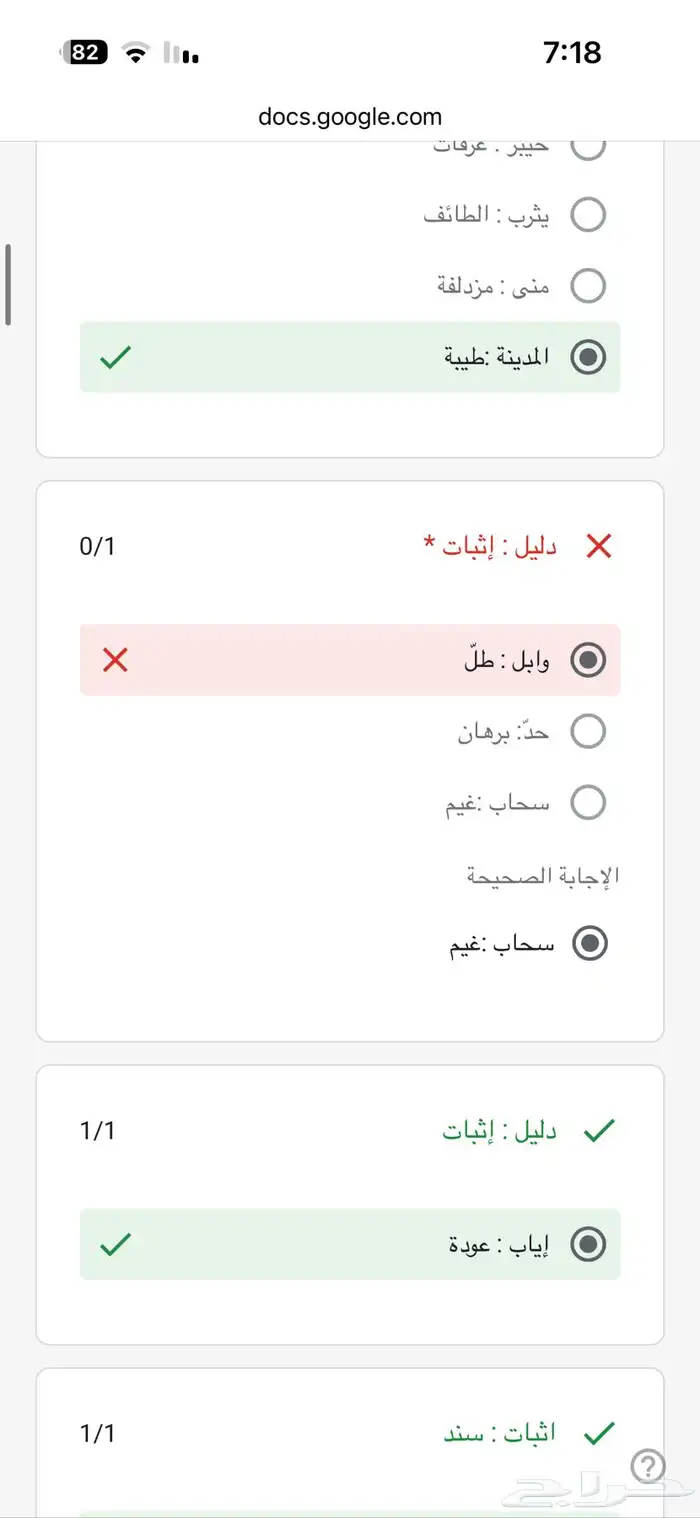This screenshot has width=700, height=1518.
Task: Select the radio button for "منى : مزدلفة"
Action: pyautogui.click(x=589, y=286)
